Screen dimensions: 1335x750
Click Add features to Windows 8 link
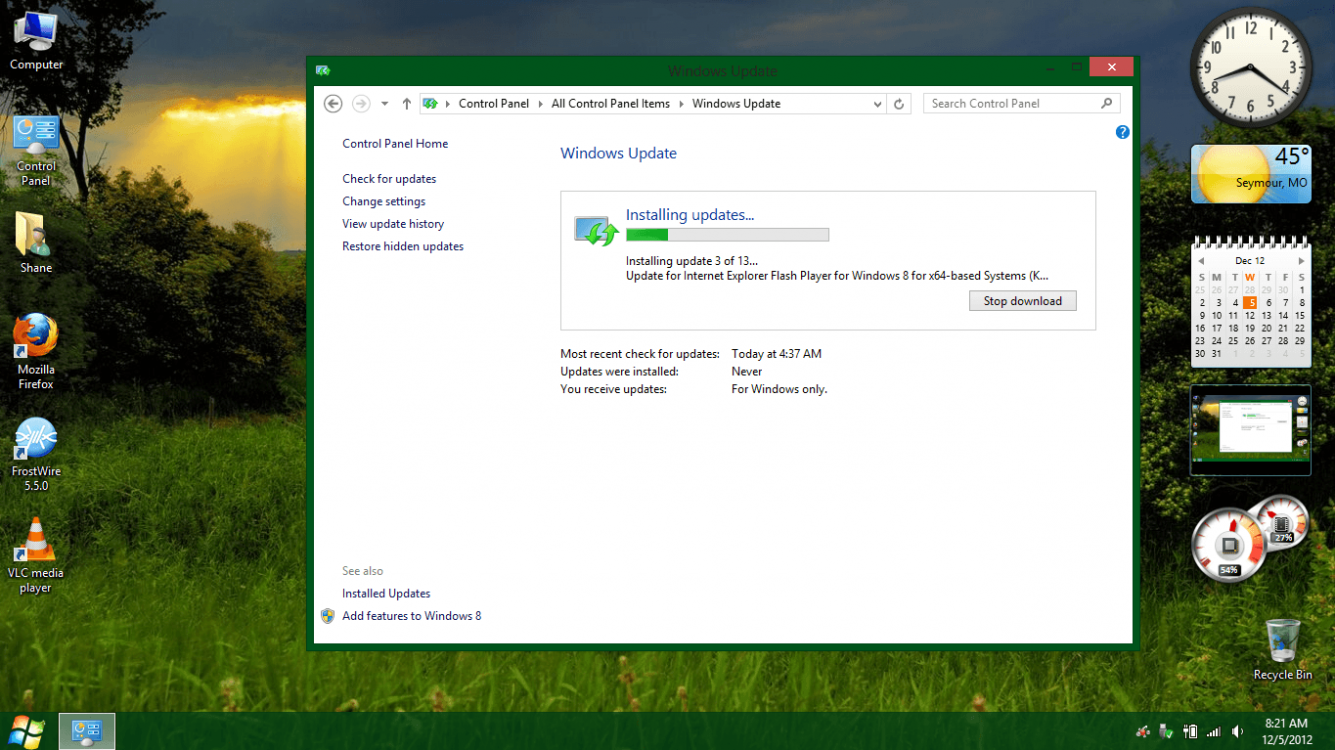(x=412, y=616)
